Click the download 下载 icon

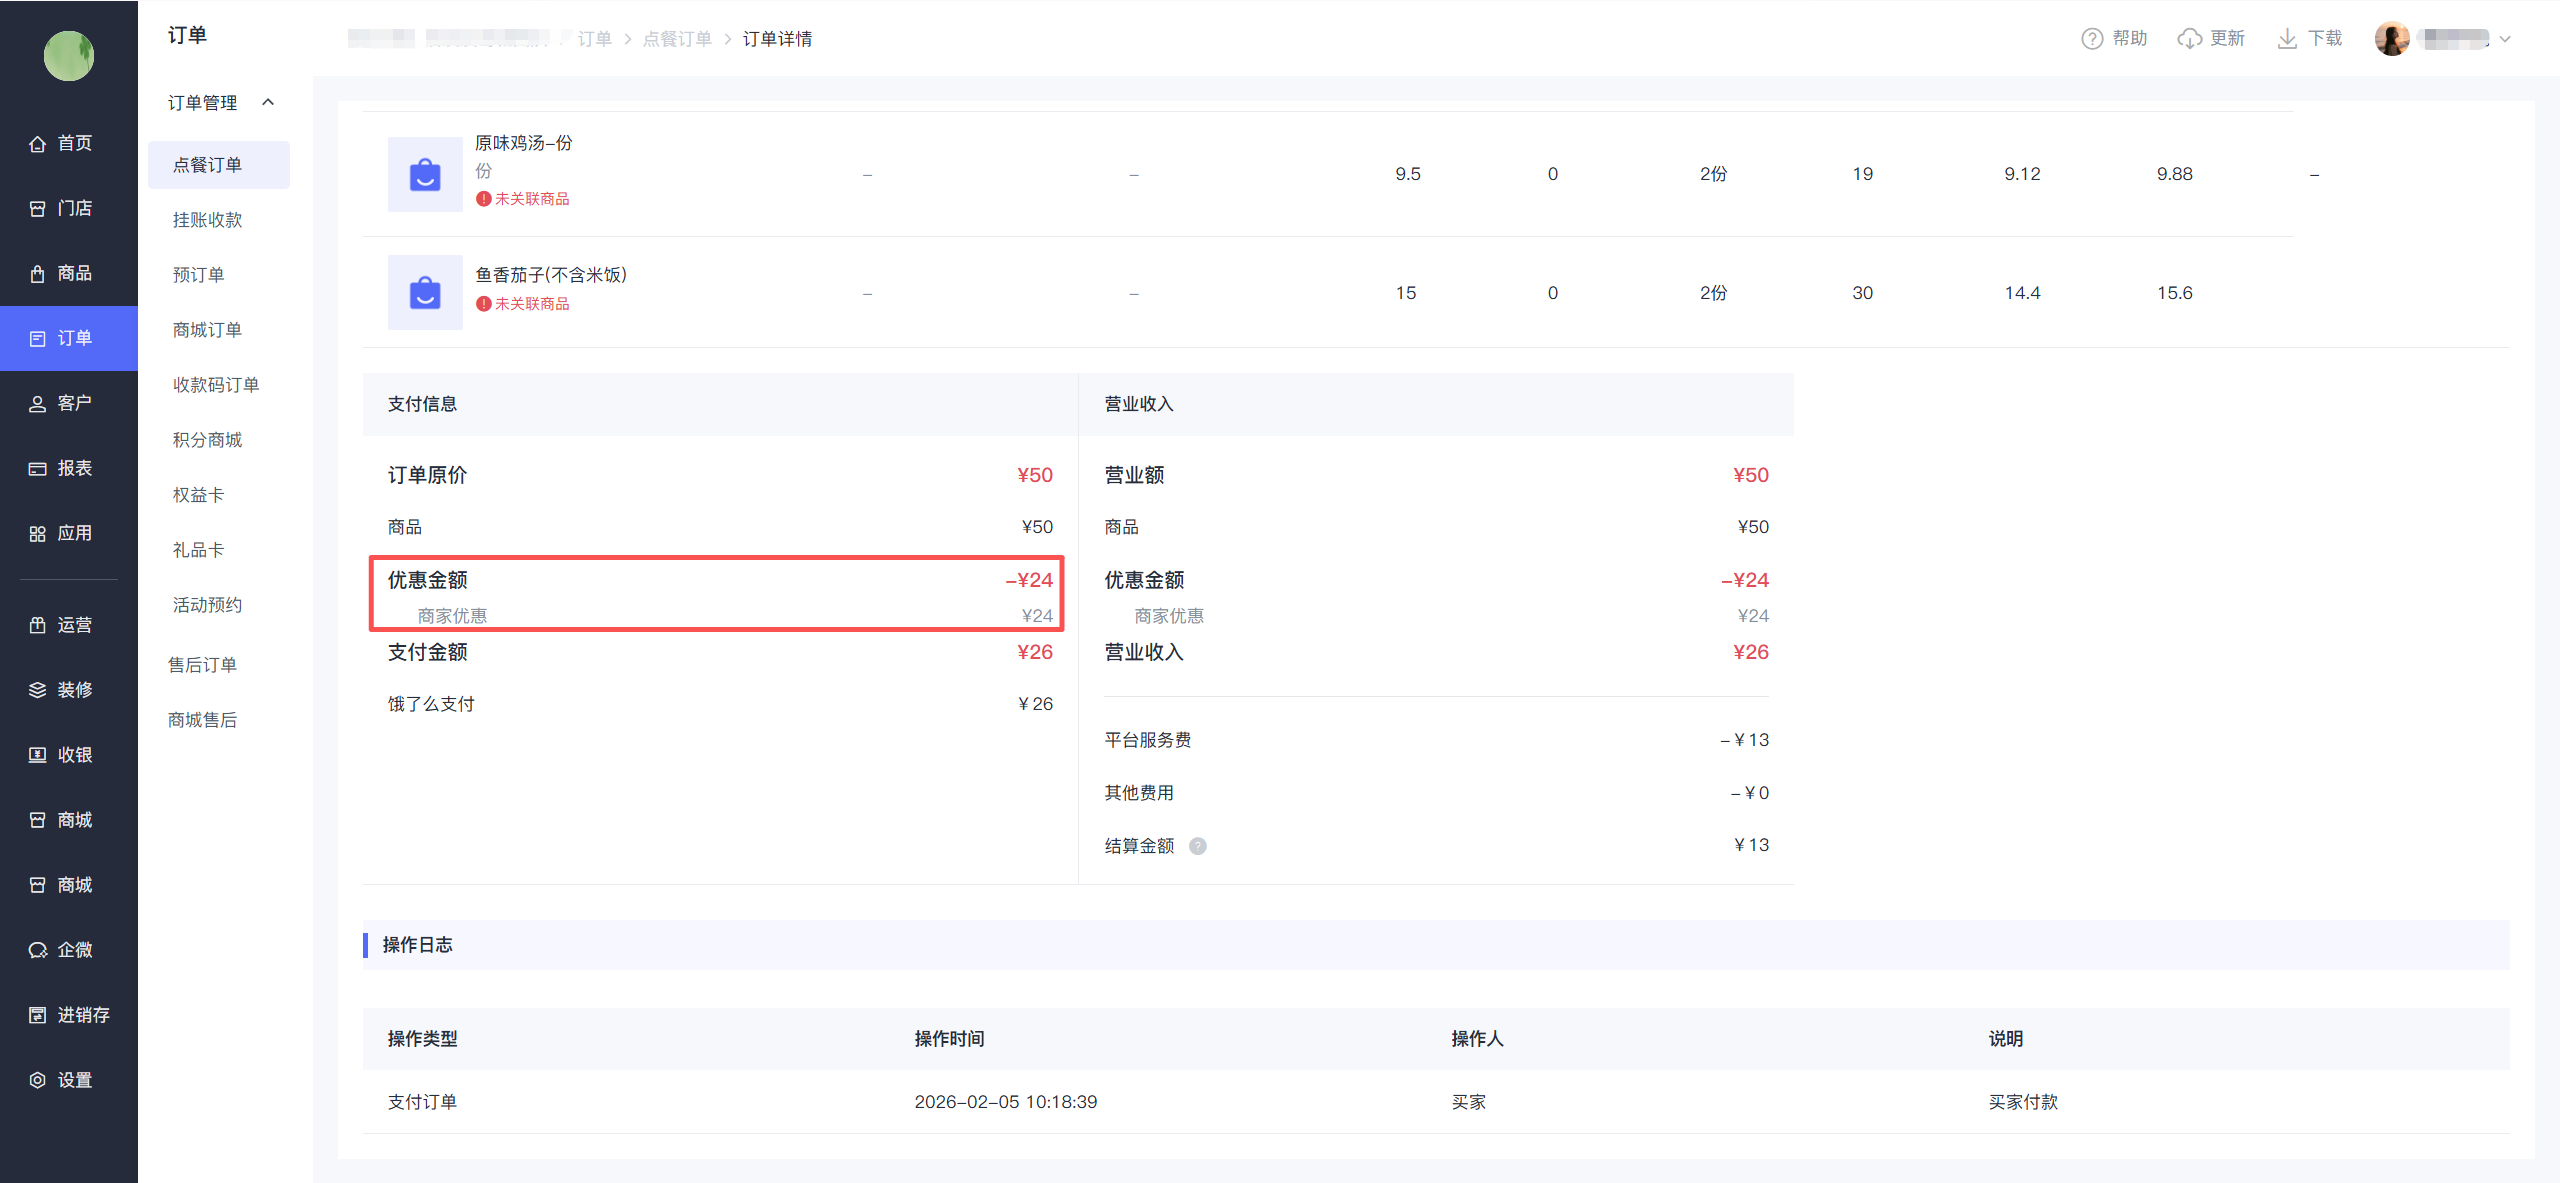coord(2287,38)
